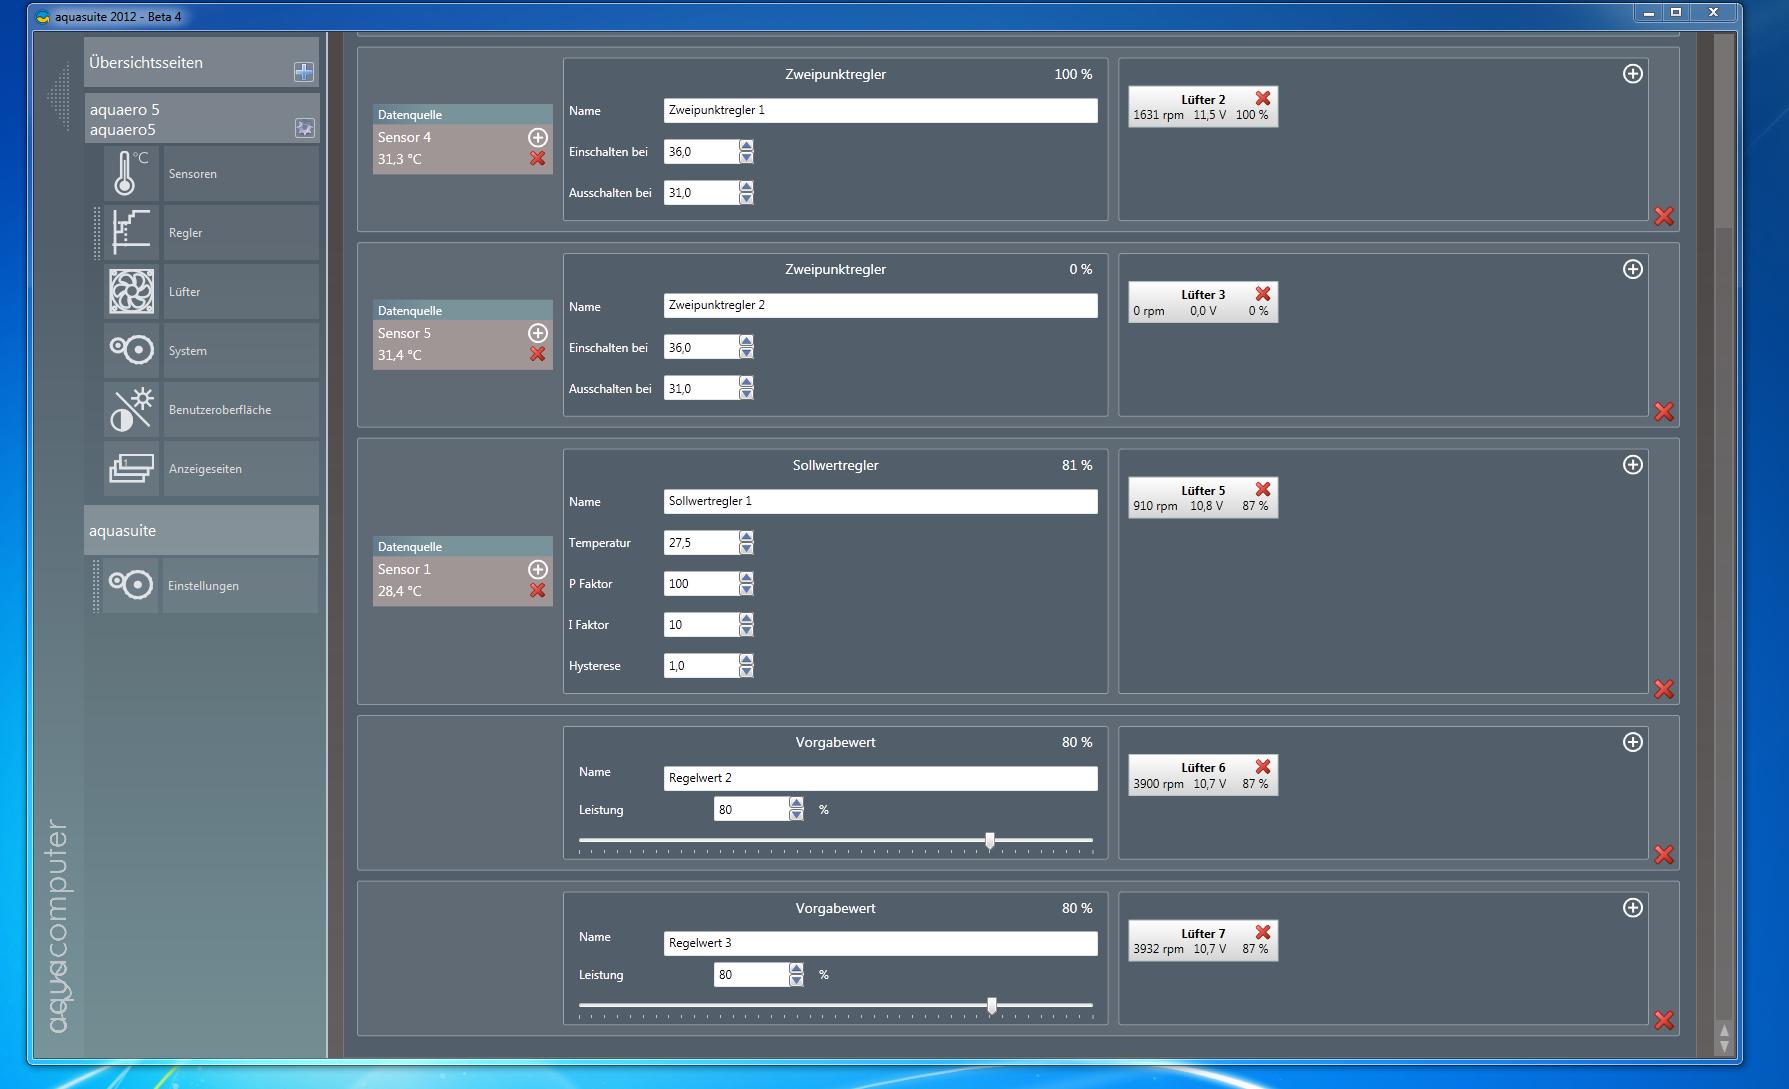Delete the Regelwert 3 controller
Viewport: 1789px width, 1089px height.
tap(1664, 1020)
